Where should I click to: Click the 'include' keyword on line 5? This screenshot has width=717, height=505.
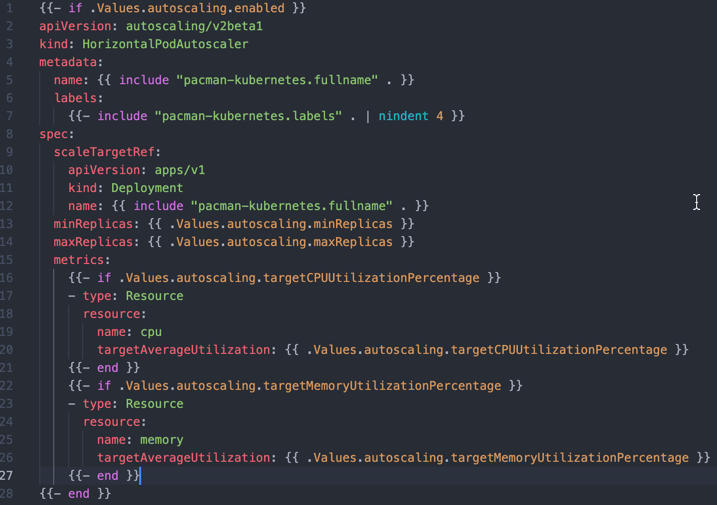click(144, 80)
